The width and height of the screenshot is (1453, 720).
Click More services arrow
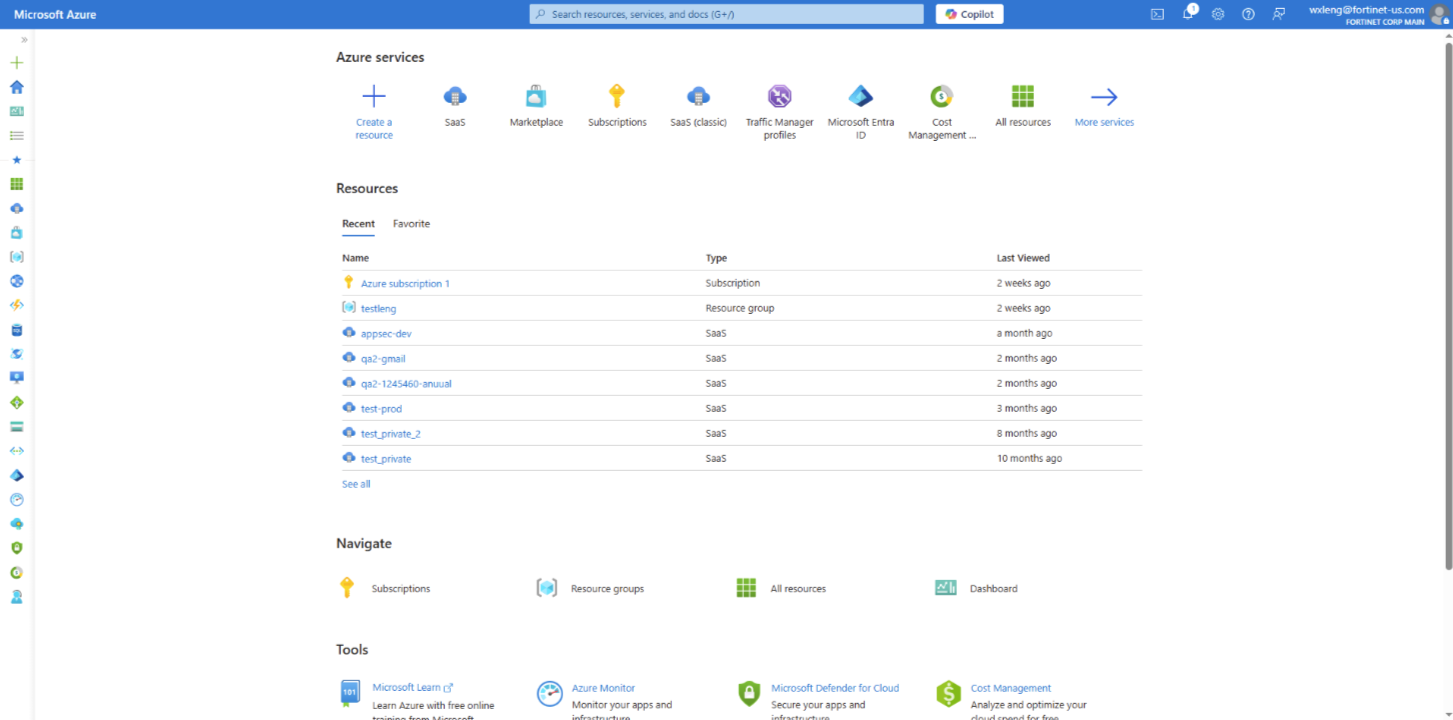[x=1104, y=106]
